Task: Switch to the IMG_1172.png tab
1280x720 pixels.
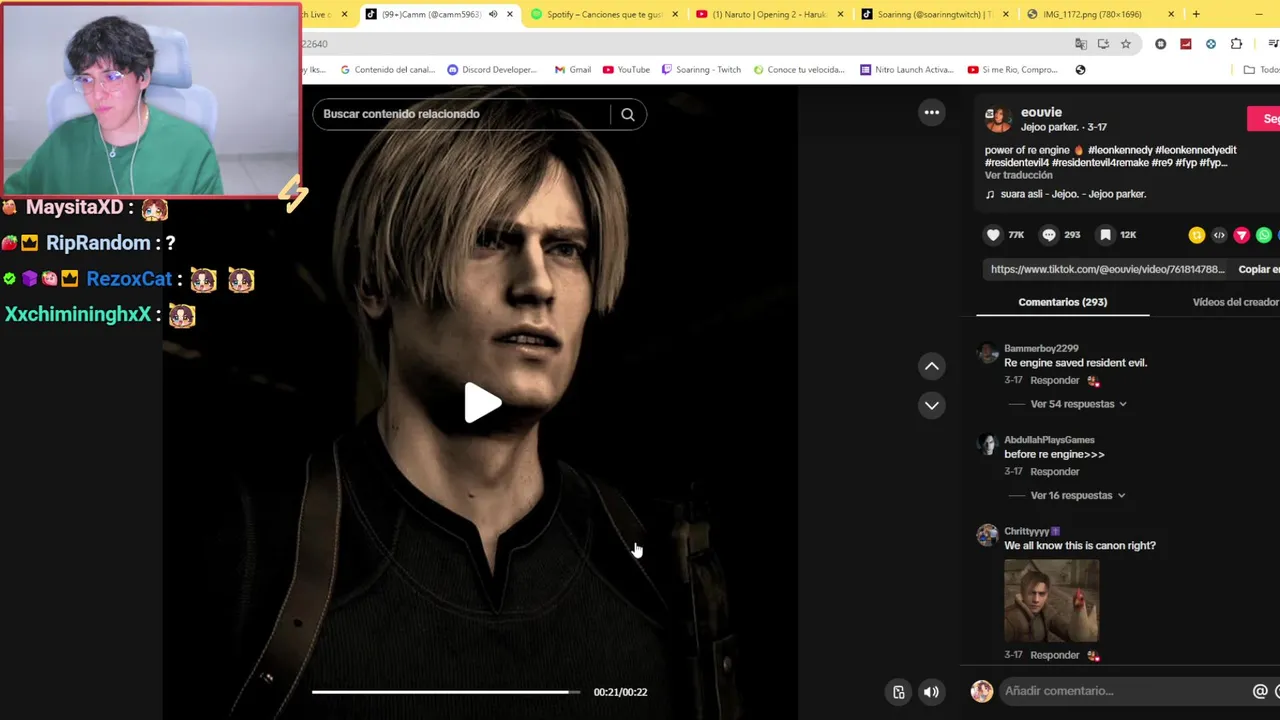Action: (1099, 14)
